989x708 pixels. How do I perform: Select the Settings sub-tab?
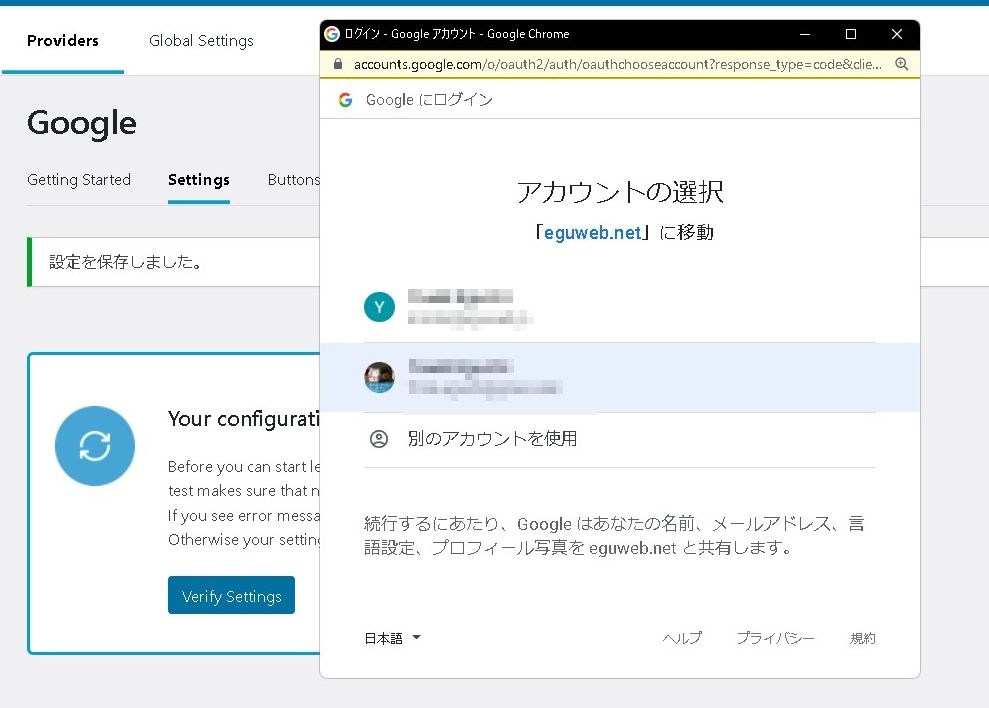click(199, 180)
